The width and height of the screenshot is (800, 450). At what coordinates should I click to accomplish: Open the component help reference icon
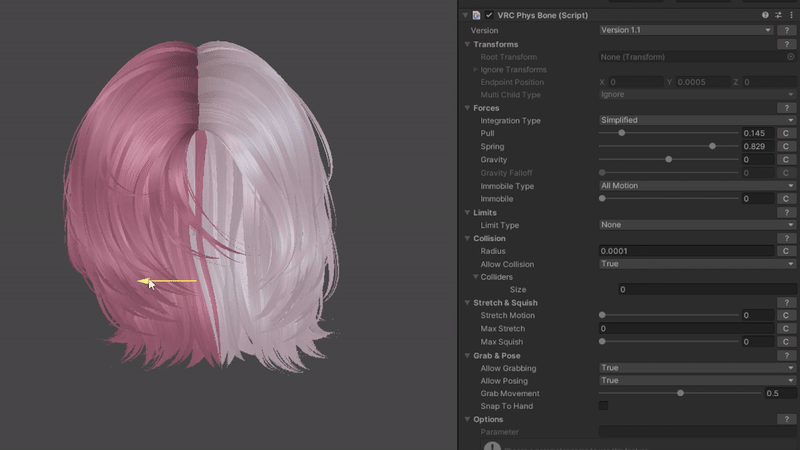pos(765,16)
